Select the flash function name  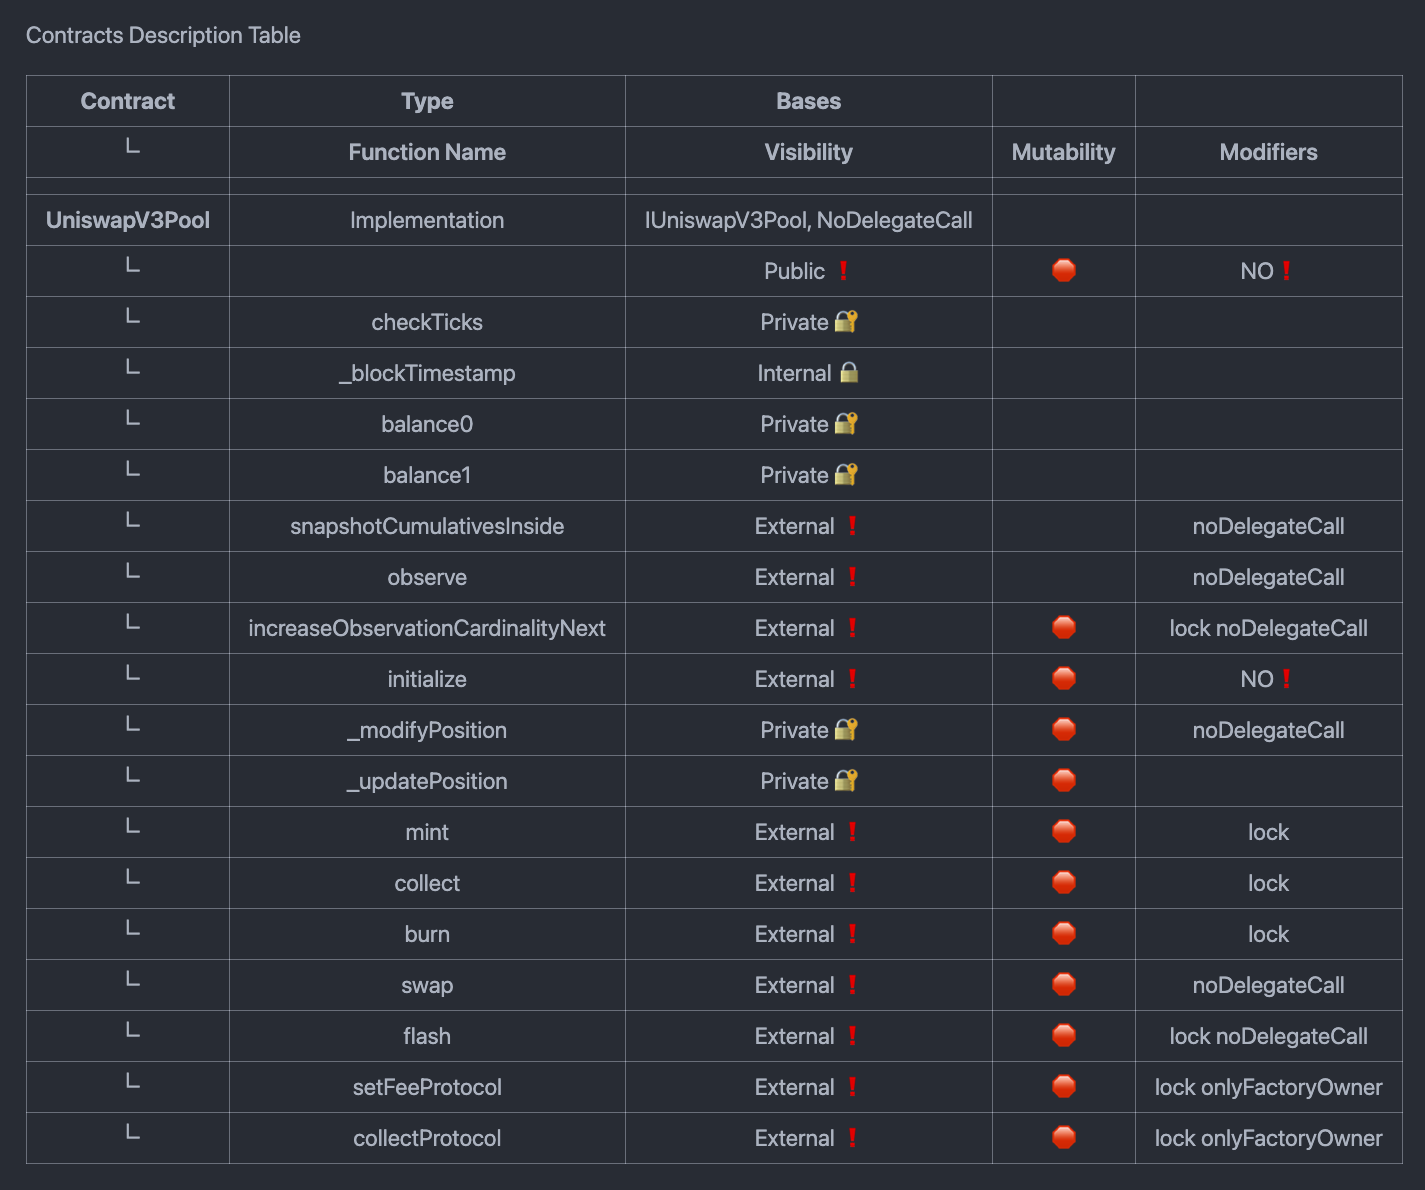tap(427, 1036)
